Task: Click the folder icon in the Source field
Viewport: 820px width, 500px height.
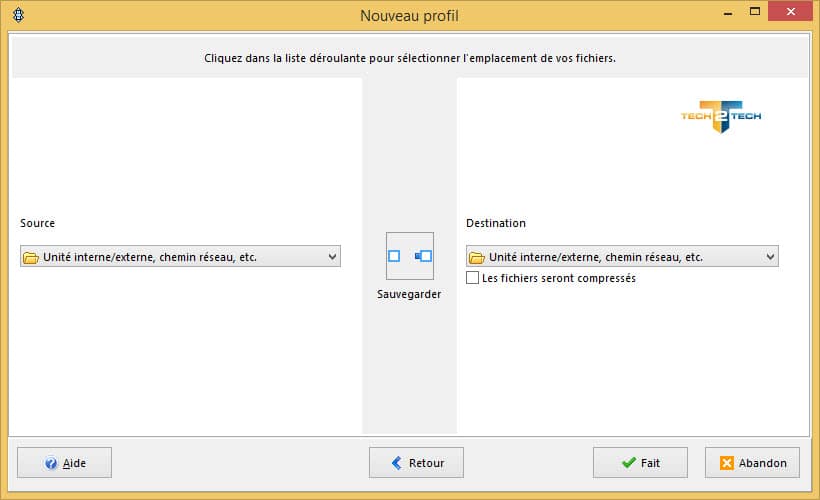Action: tap(30, 257)
